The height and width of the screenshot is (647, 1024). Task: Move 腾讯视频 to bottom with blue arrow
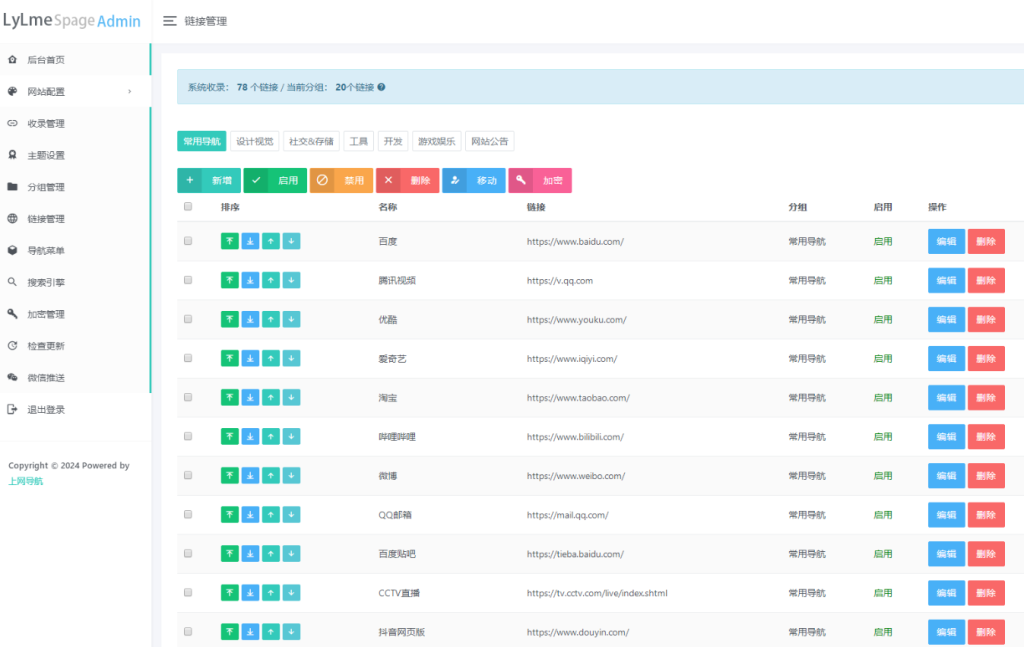tap(250, 280)
